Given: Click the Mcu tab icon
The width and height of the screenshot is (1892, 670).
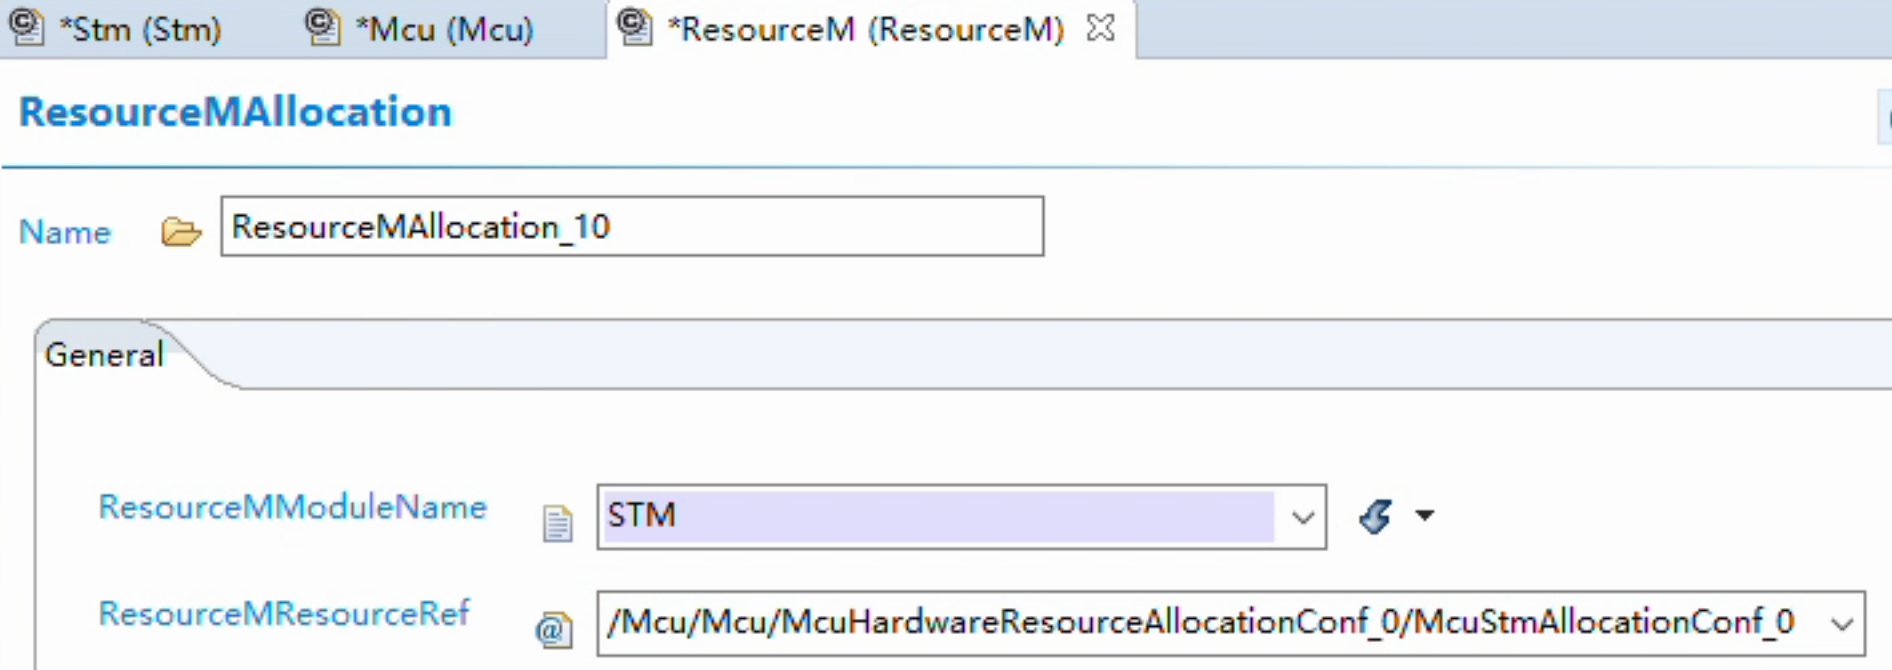Looking at the screenshot, I should (322, 27).
